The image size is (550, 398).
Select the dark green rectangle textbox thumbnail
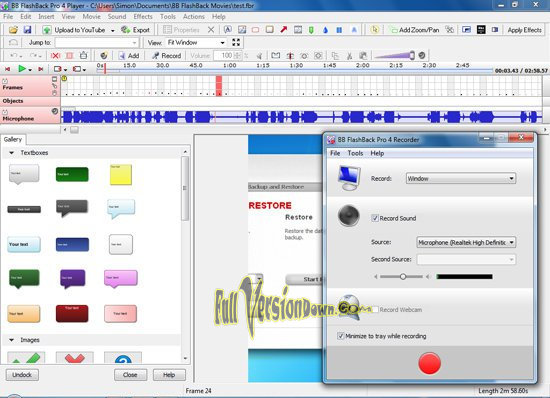[x=72, y=174]
